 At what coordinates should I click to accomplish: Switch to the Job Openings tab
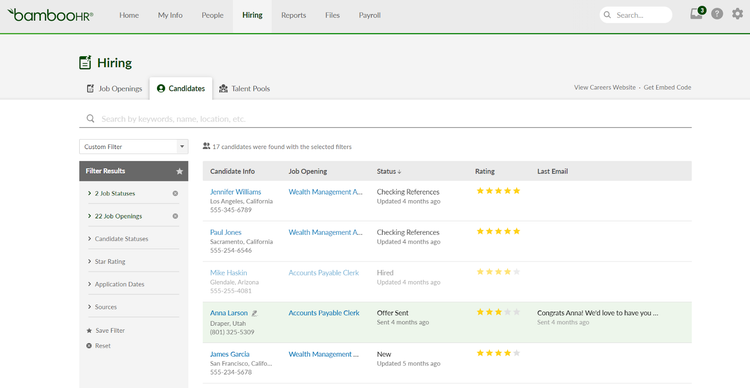point(114,89)
